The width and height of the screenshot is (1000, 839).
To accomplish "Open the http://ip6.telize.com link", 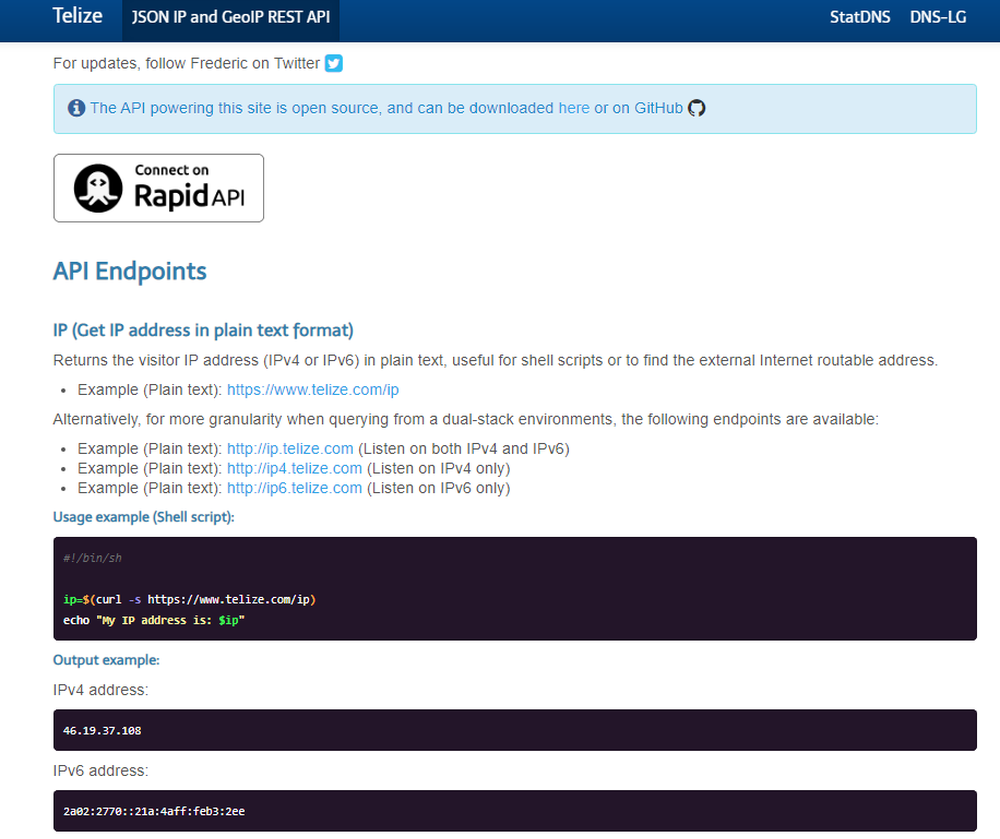I will [295, 488].
